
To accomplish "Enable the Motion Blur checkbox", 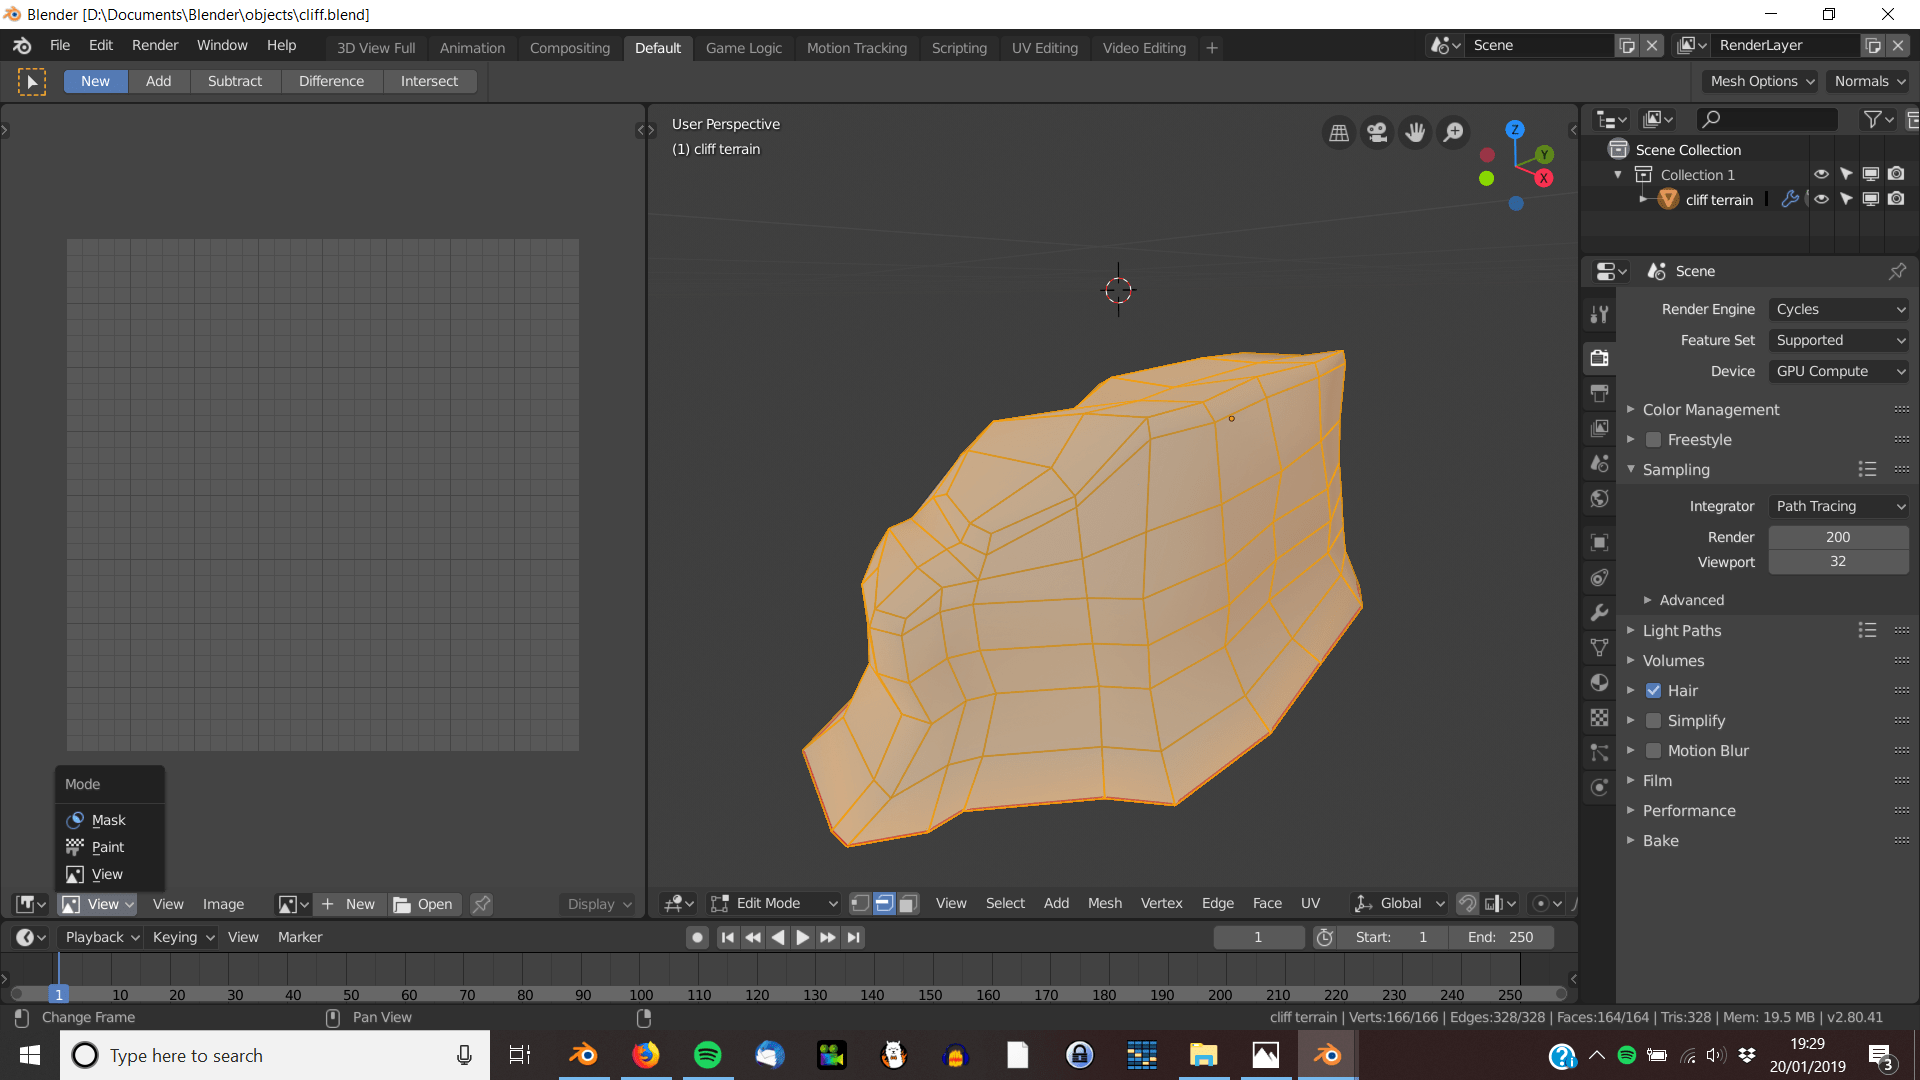I will click(1653, 750).
